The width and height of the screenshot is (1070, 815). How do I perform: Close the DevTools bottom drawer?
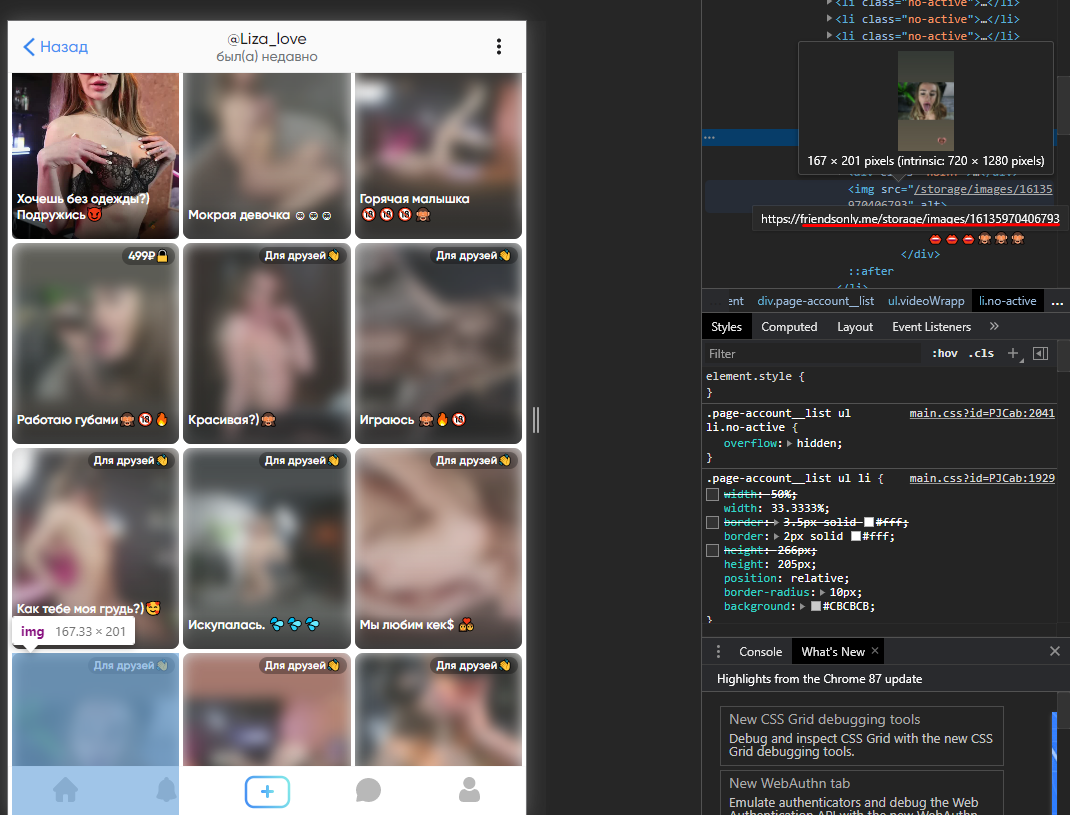point(1054,651)
